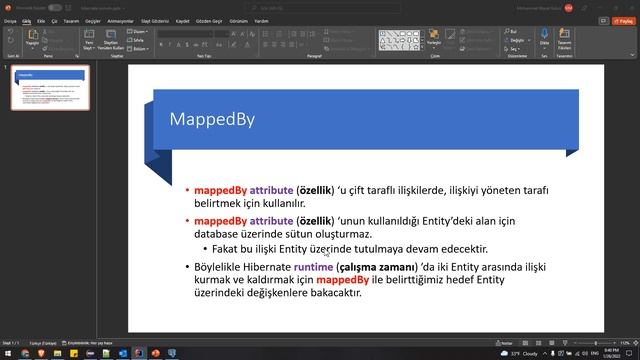Open the Düzen layout dropdown
Screen dimensions: 640x360
(138, 31)
